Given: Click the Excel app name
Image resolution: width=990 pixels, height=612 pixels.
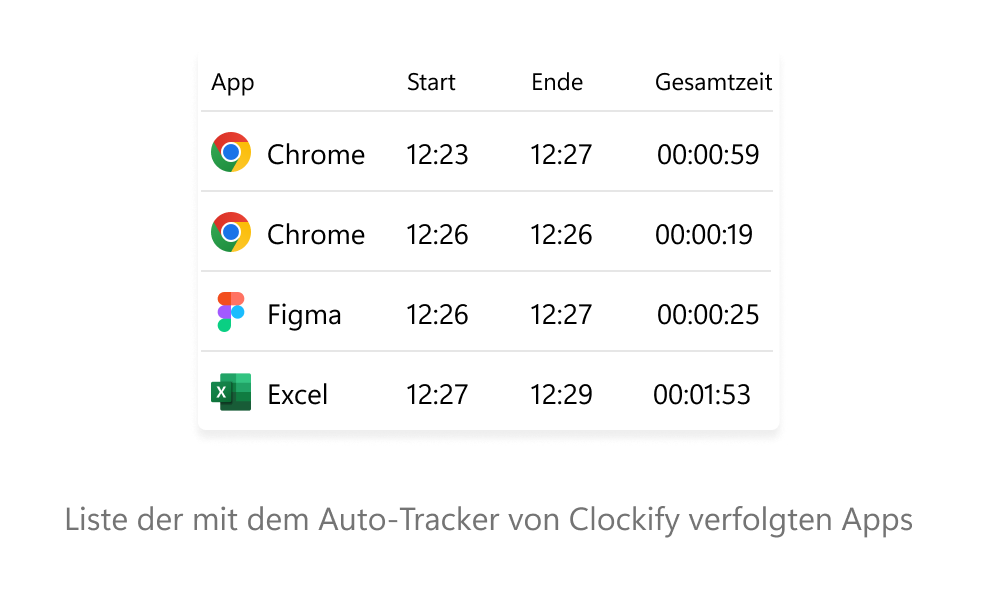Looking at the screenshot, I should point(297,395).
